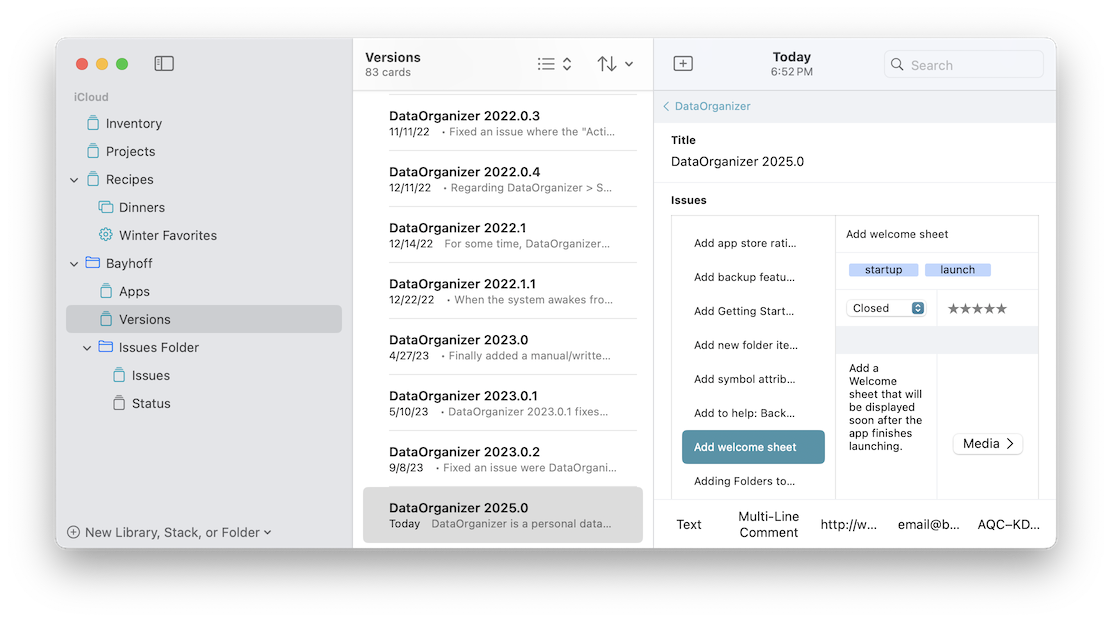Viewport: 1112px width, 622px height.
Task: Click the welcome sheet description text
Action: pos(886,407)
